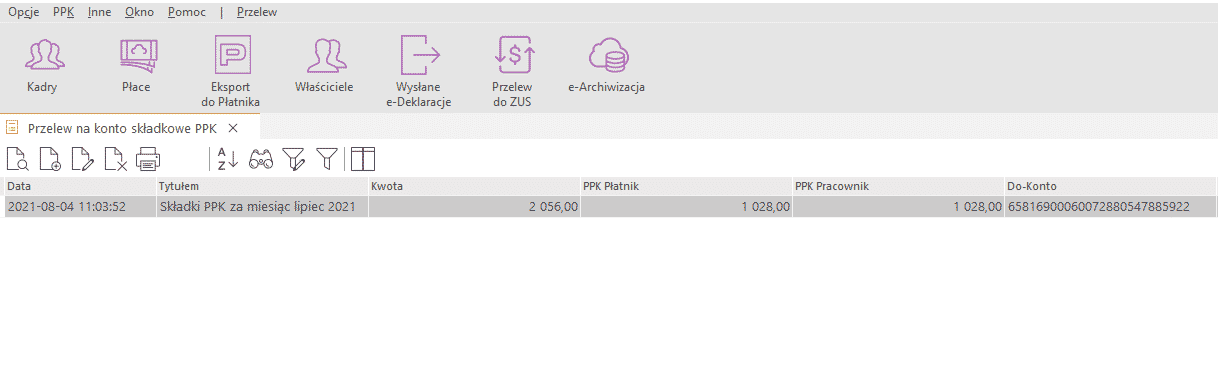Open the Pomoc menu
This screenshot has height=368, width=1218.
pyautogui.click(x=188, y=12)
